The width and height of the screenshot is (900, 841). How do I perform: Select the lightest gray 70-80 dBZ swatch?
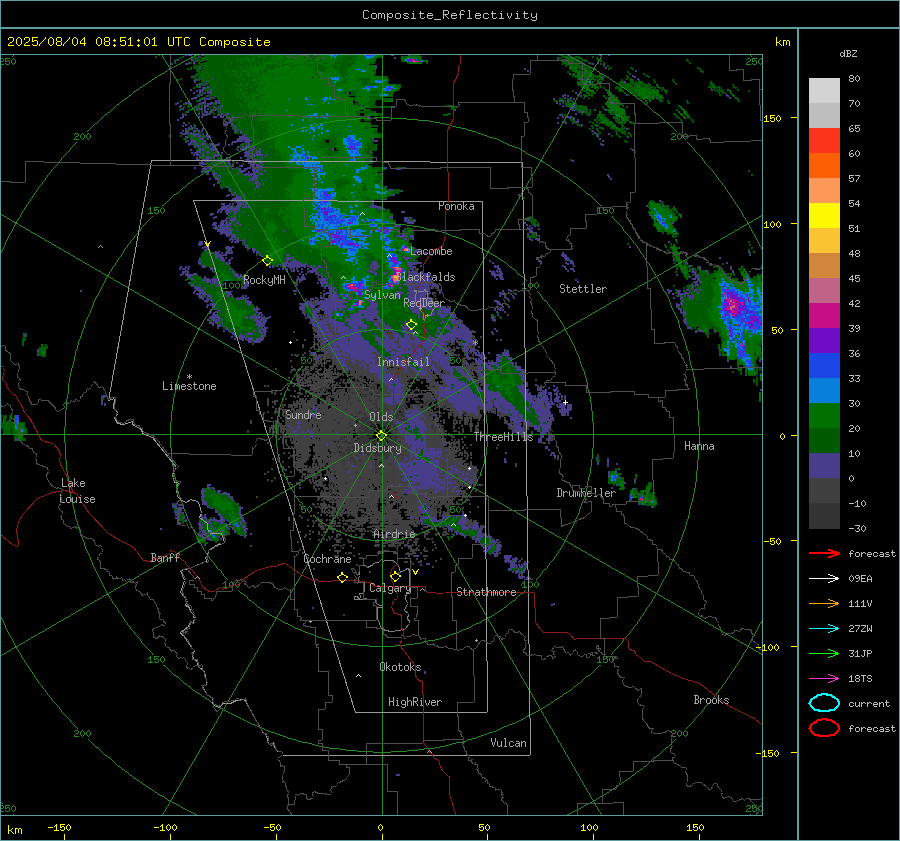pos(824,91)
